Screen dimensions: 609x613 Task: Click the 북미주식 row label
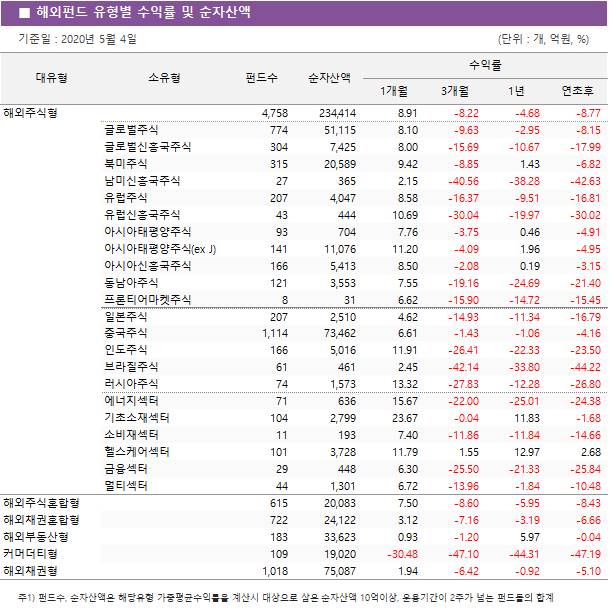(125, 163)
